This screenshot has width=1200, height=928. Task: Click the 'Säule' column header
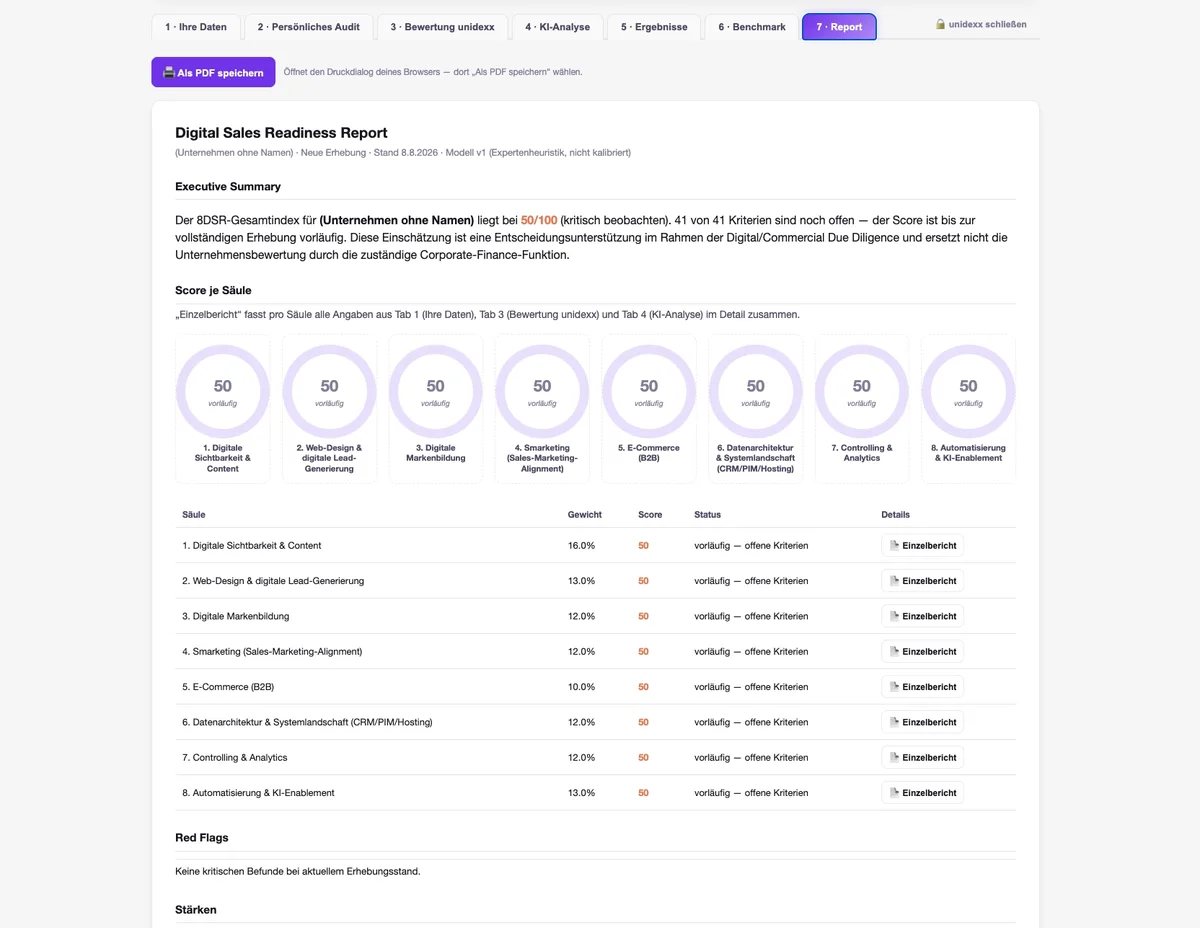pyautogui.click(x=194, y=515)
